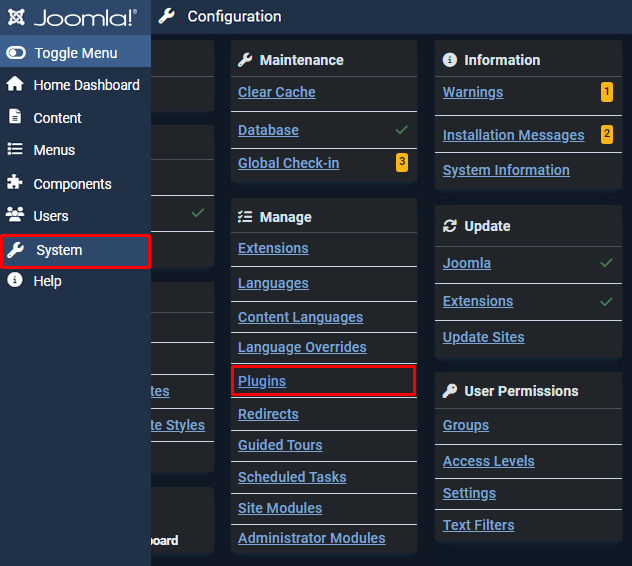Click the Warnings badge showing 1
Viewport: 632px width, 566px height.
pyautogui.click(x=607, y=92)
